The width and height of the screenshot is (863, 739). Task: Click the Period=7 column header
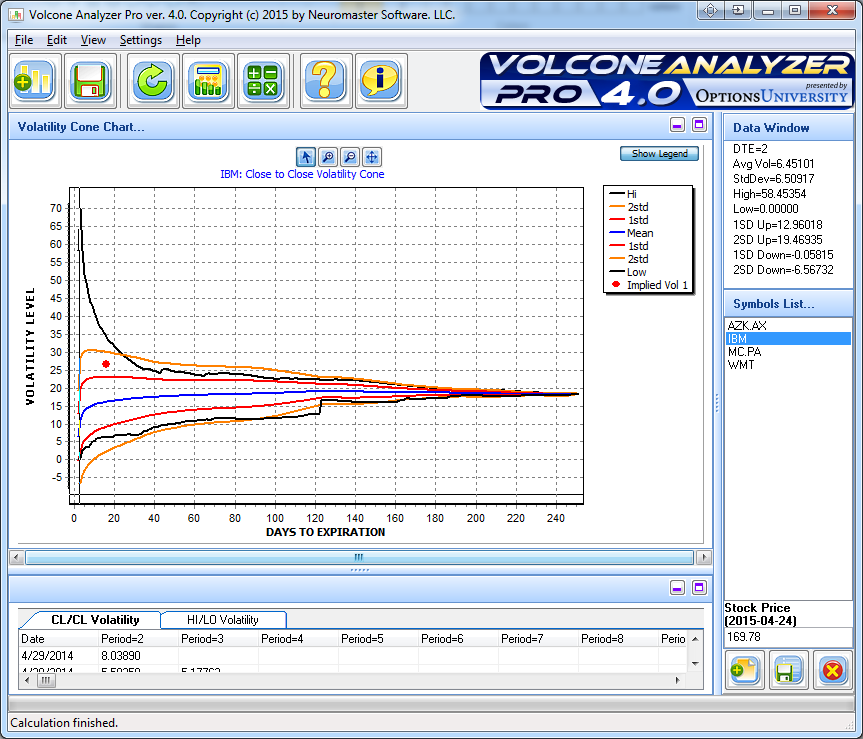click(538, 639)
